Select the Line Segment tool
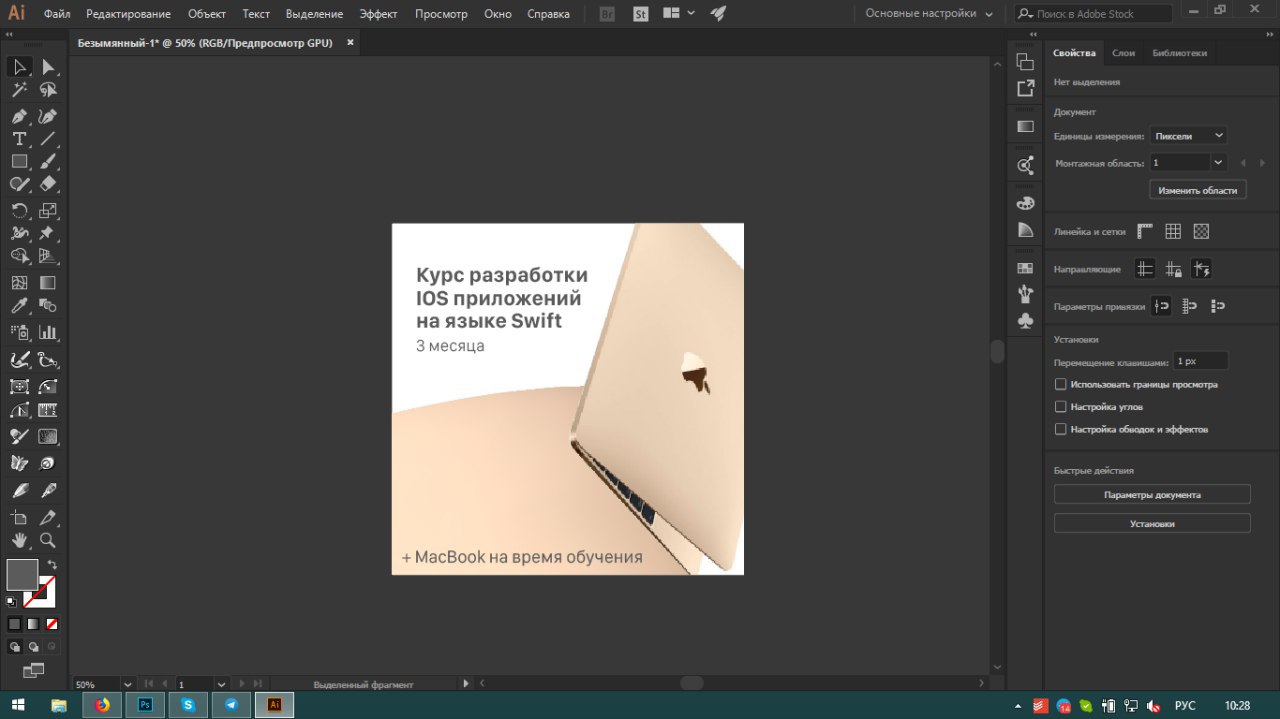 [48, 139]
